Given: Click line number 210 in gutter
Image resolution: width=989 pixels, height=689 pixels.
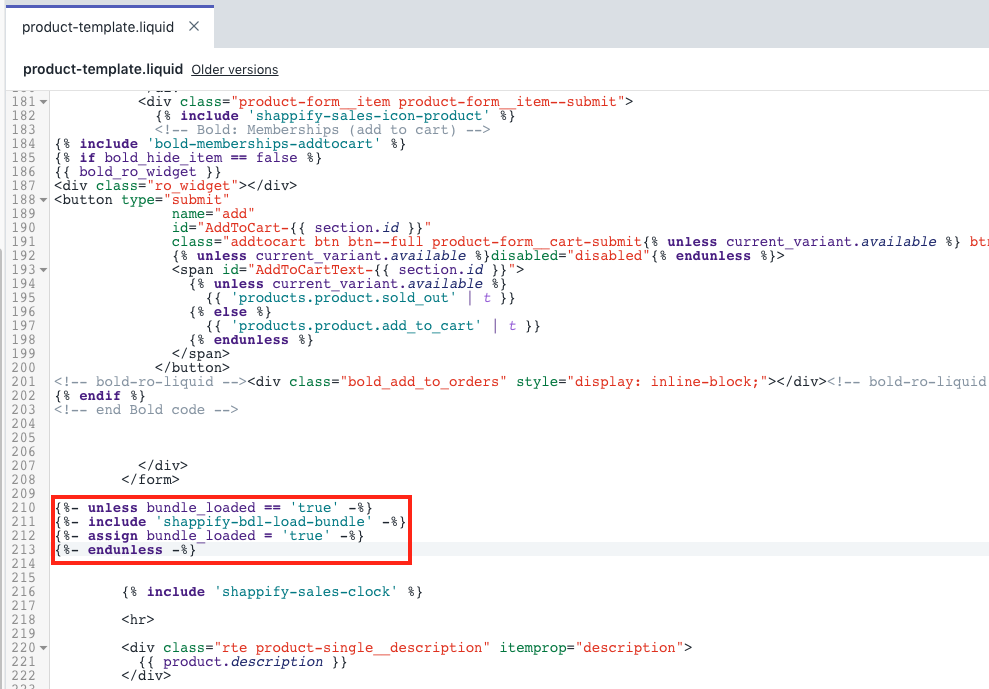Looking at the screenshot, I should pos(23,508).
